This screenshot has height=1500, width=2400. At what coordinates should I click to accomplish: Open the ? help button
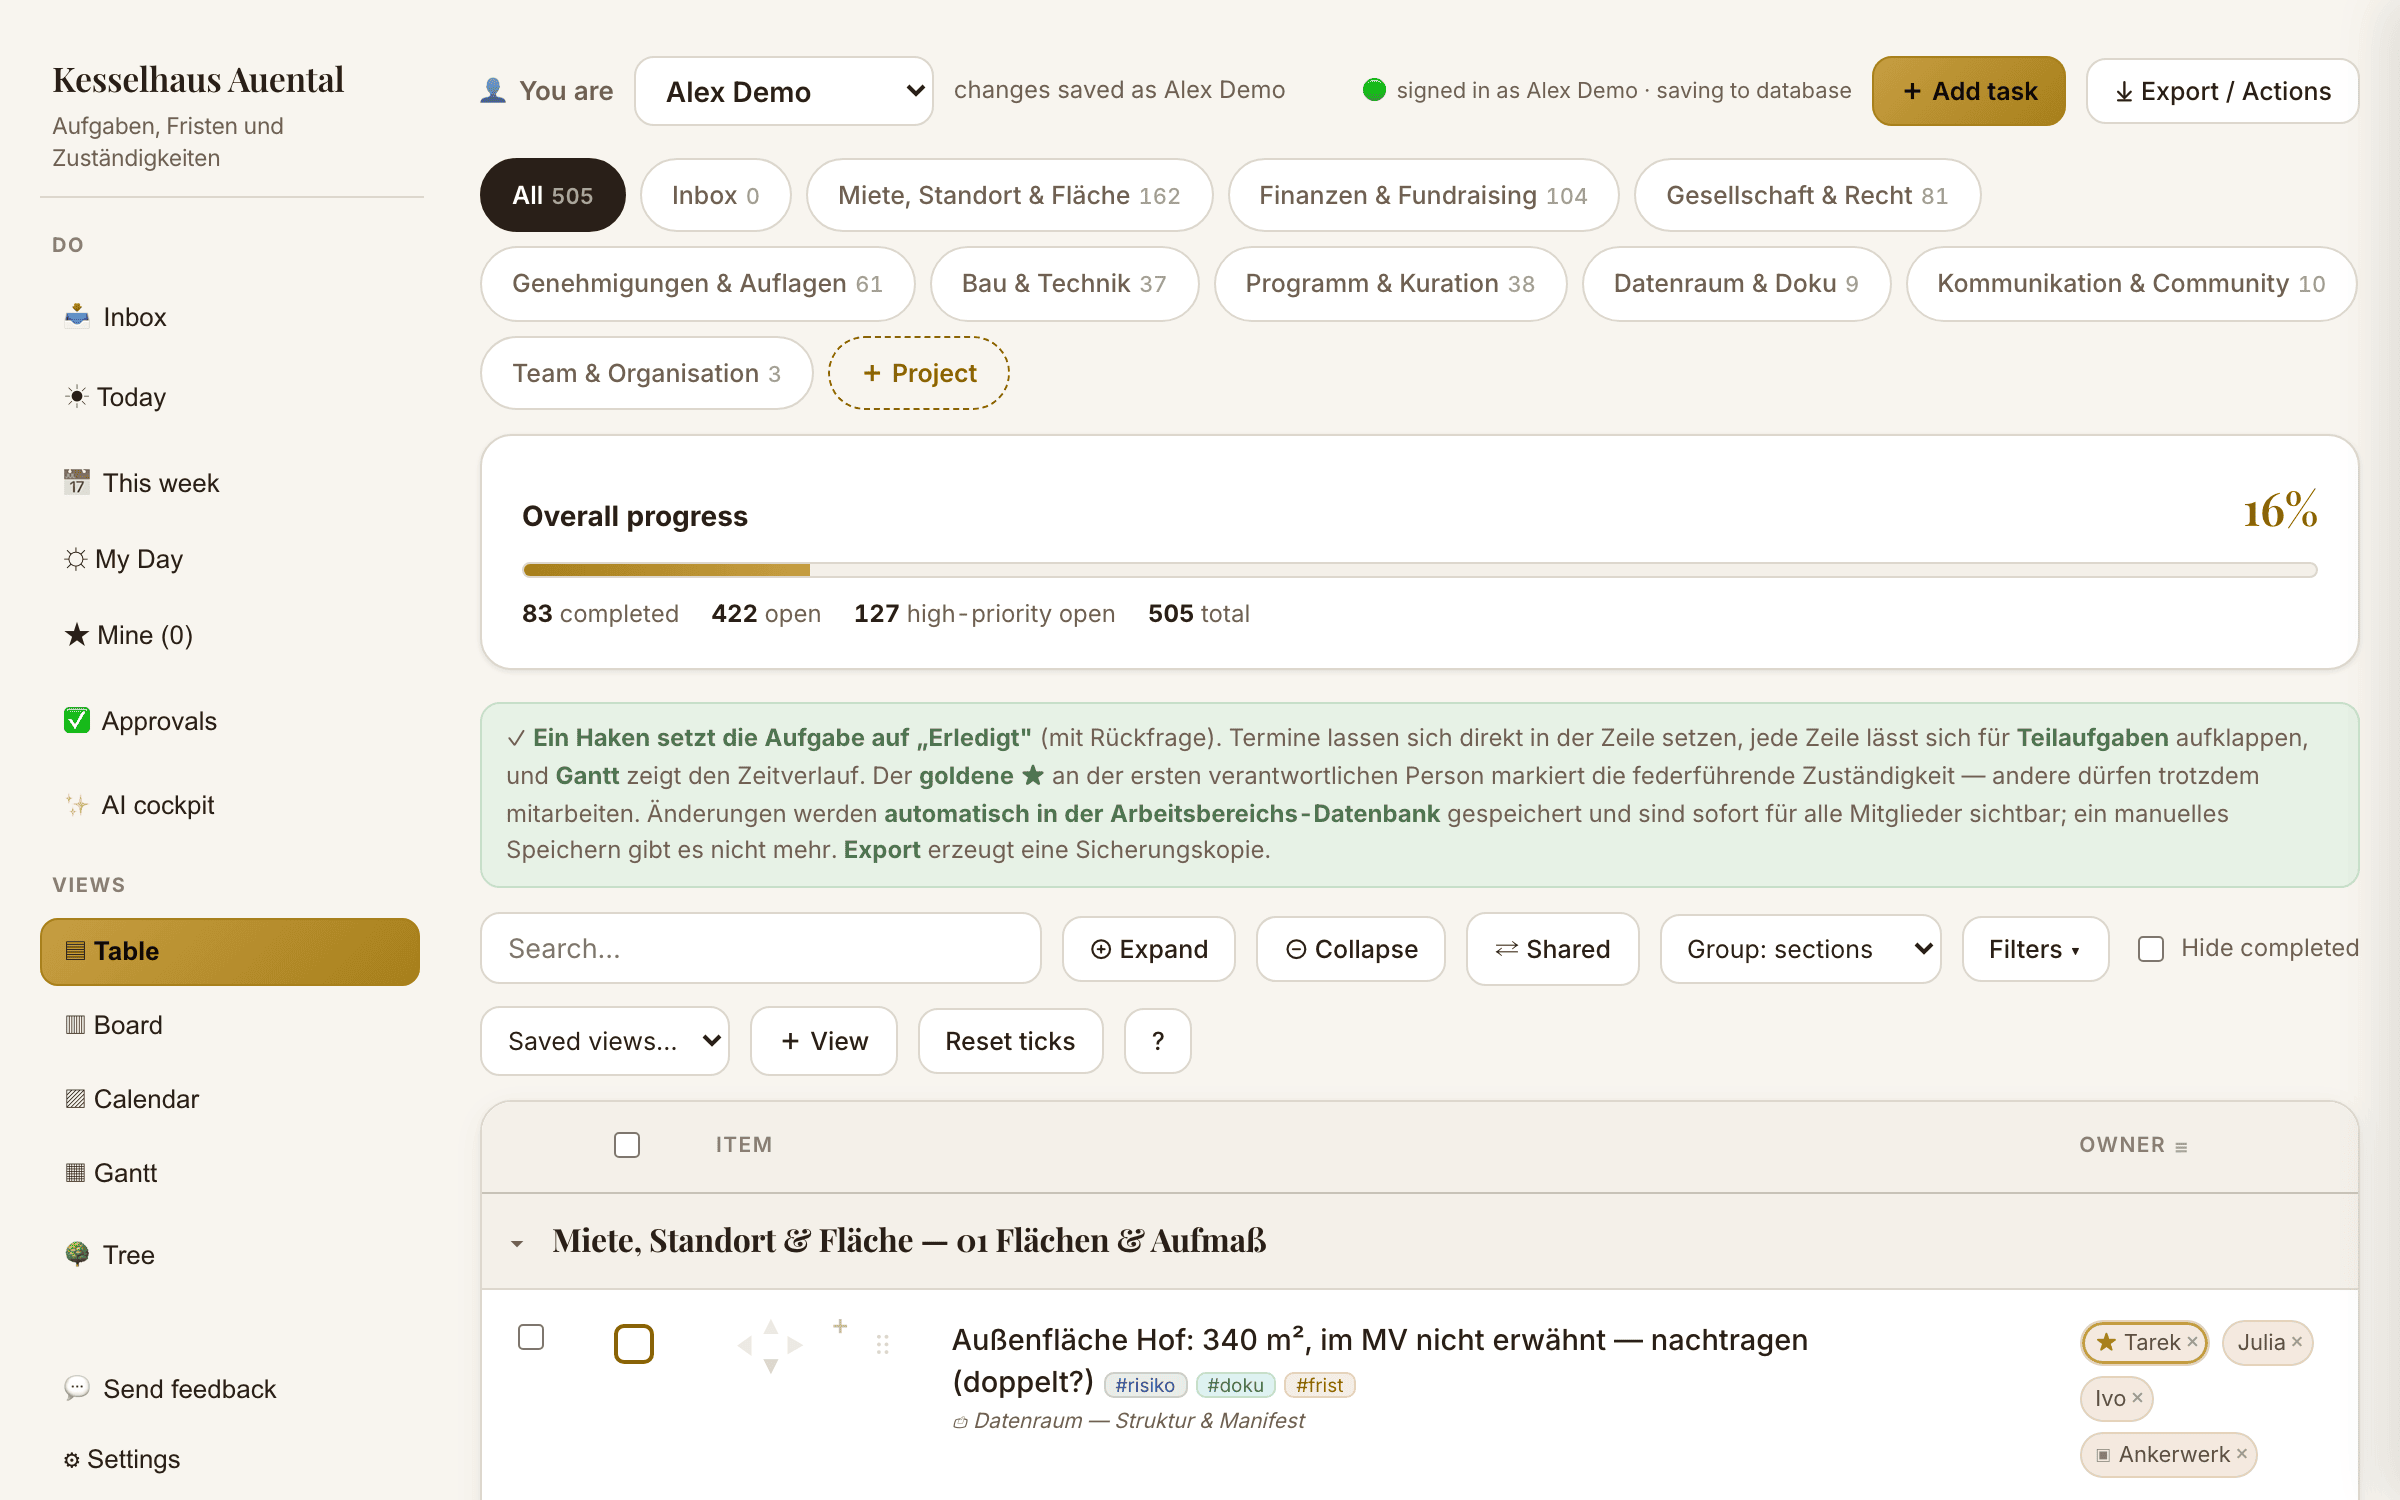[x=1158, y=1041]
